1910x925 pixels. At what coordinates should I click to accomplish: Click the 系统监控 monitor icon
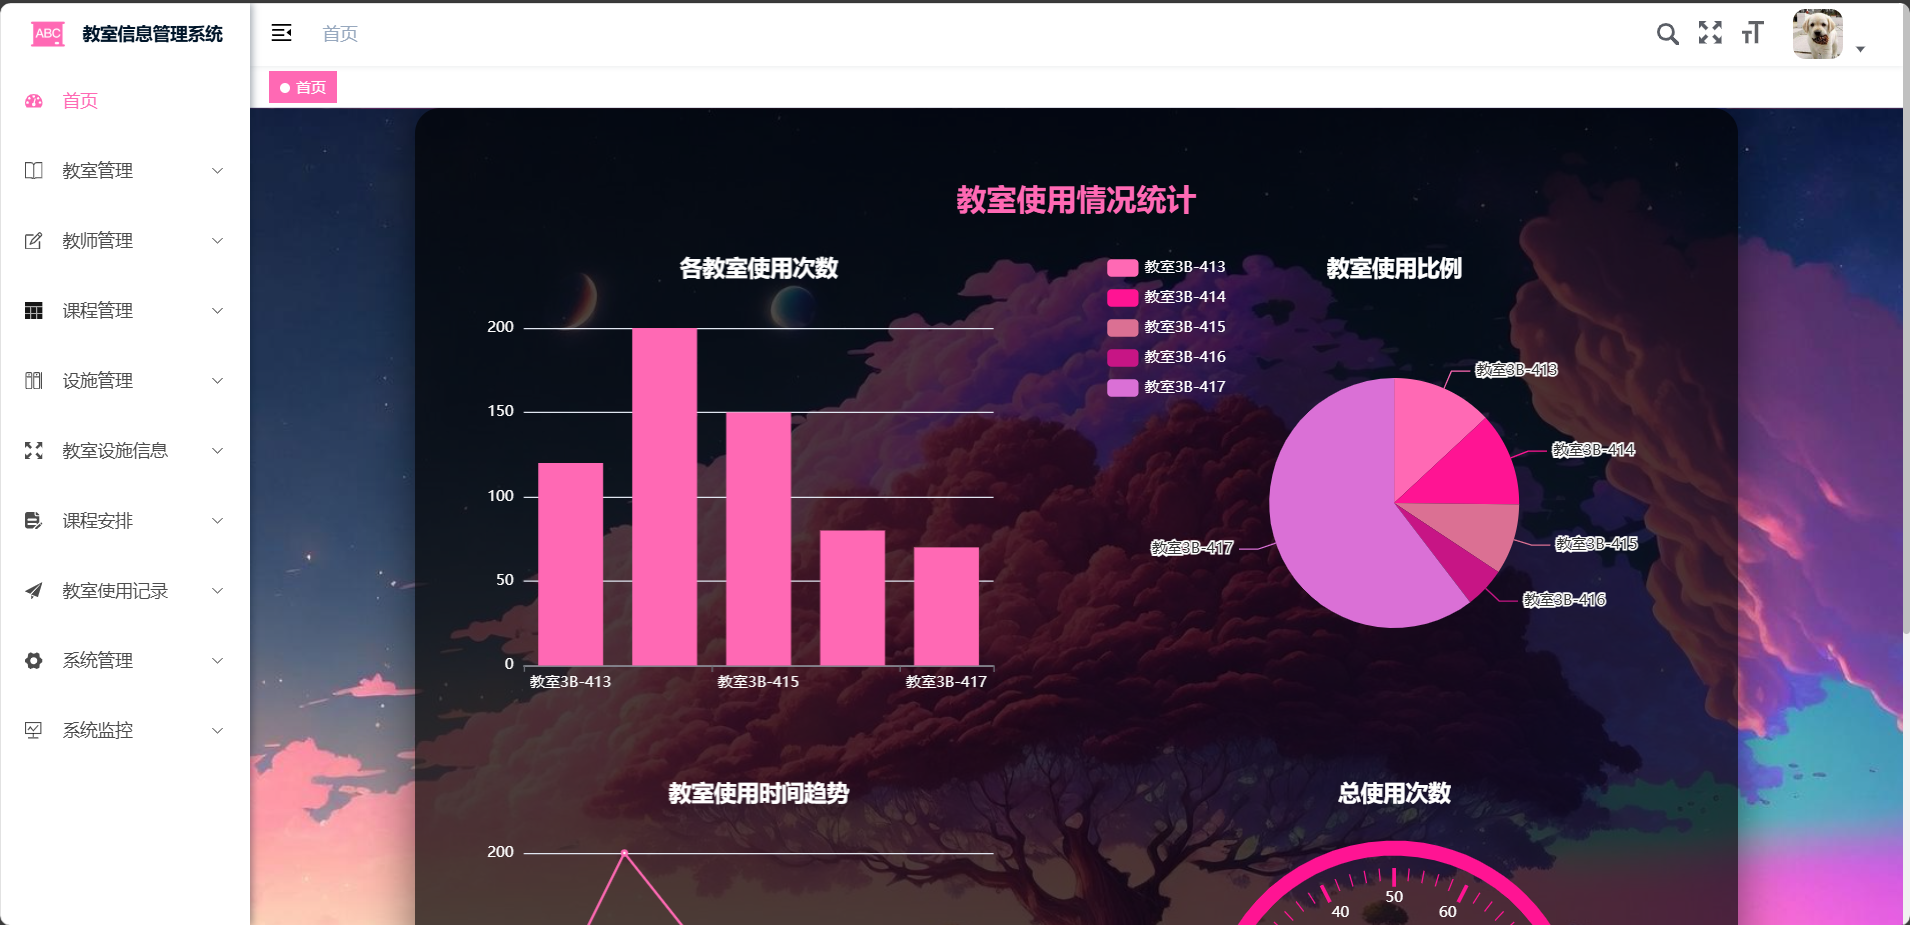[x=34, y=731]
